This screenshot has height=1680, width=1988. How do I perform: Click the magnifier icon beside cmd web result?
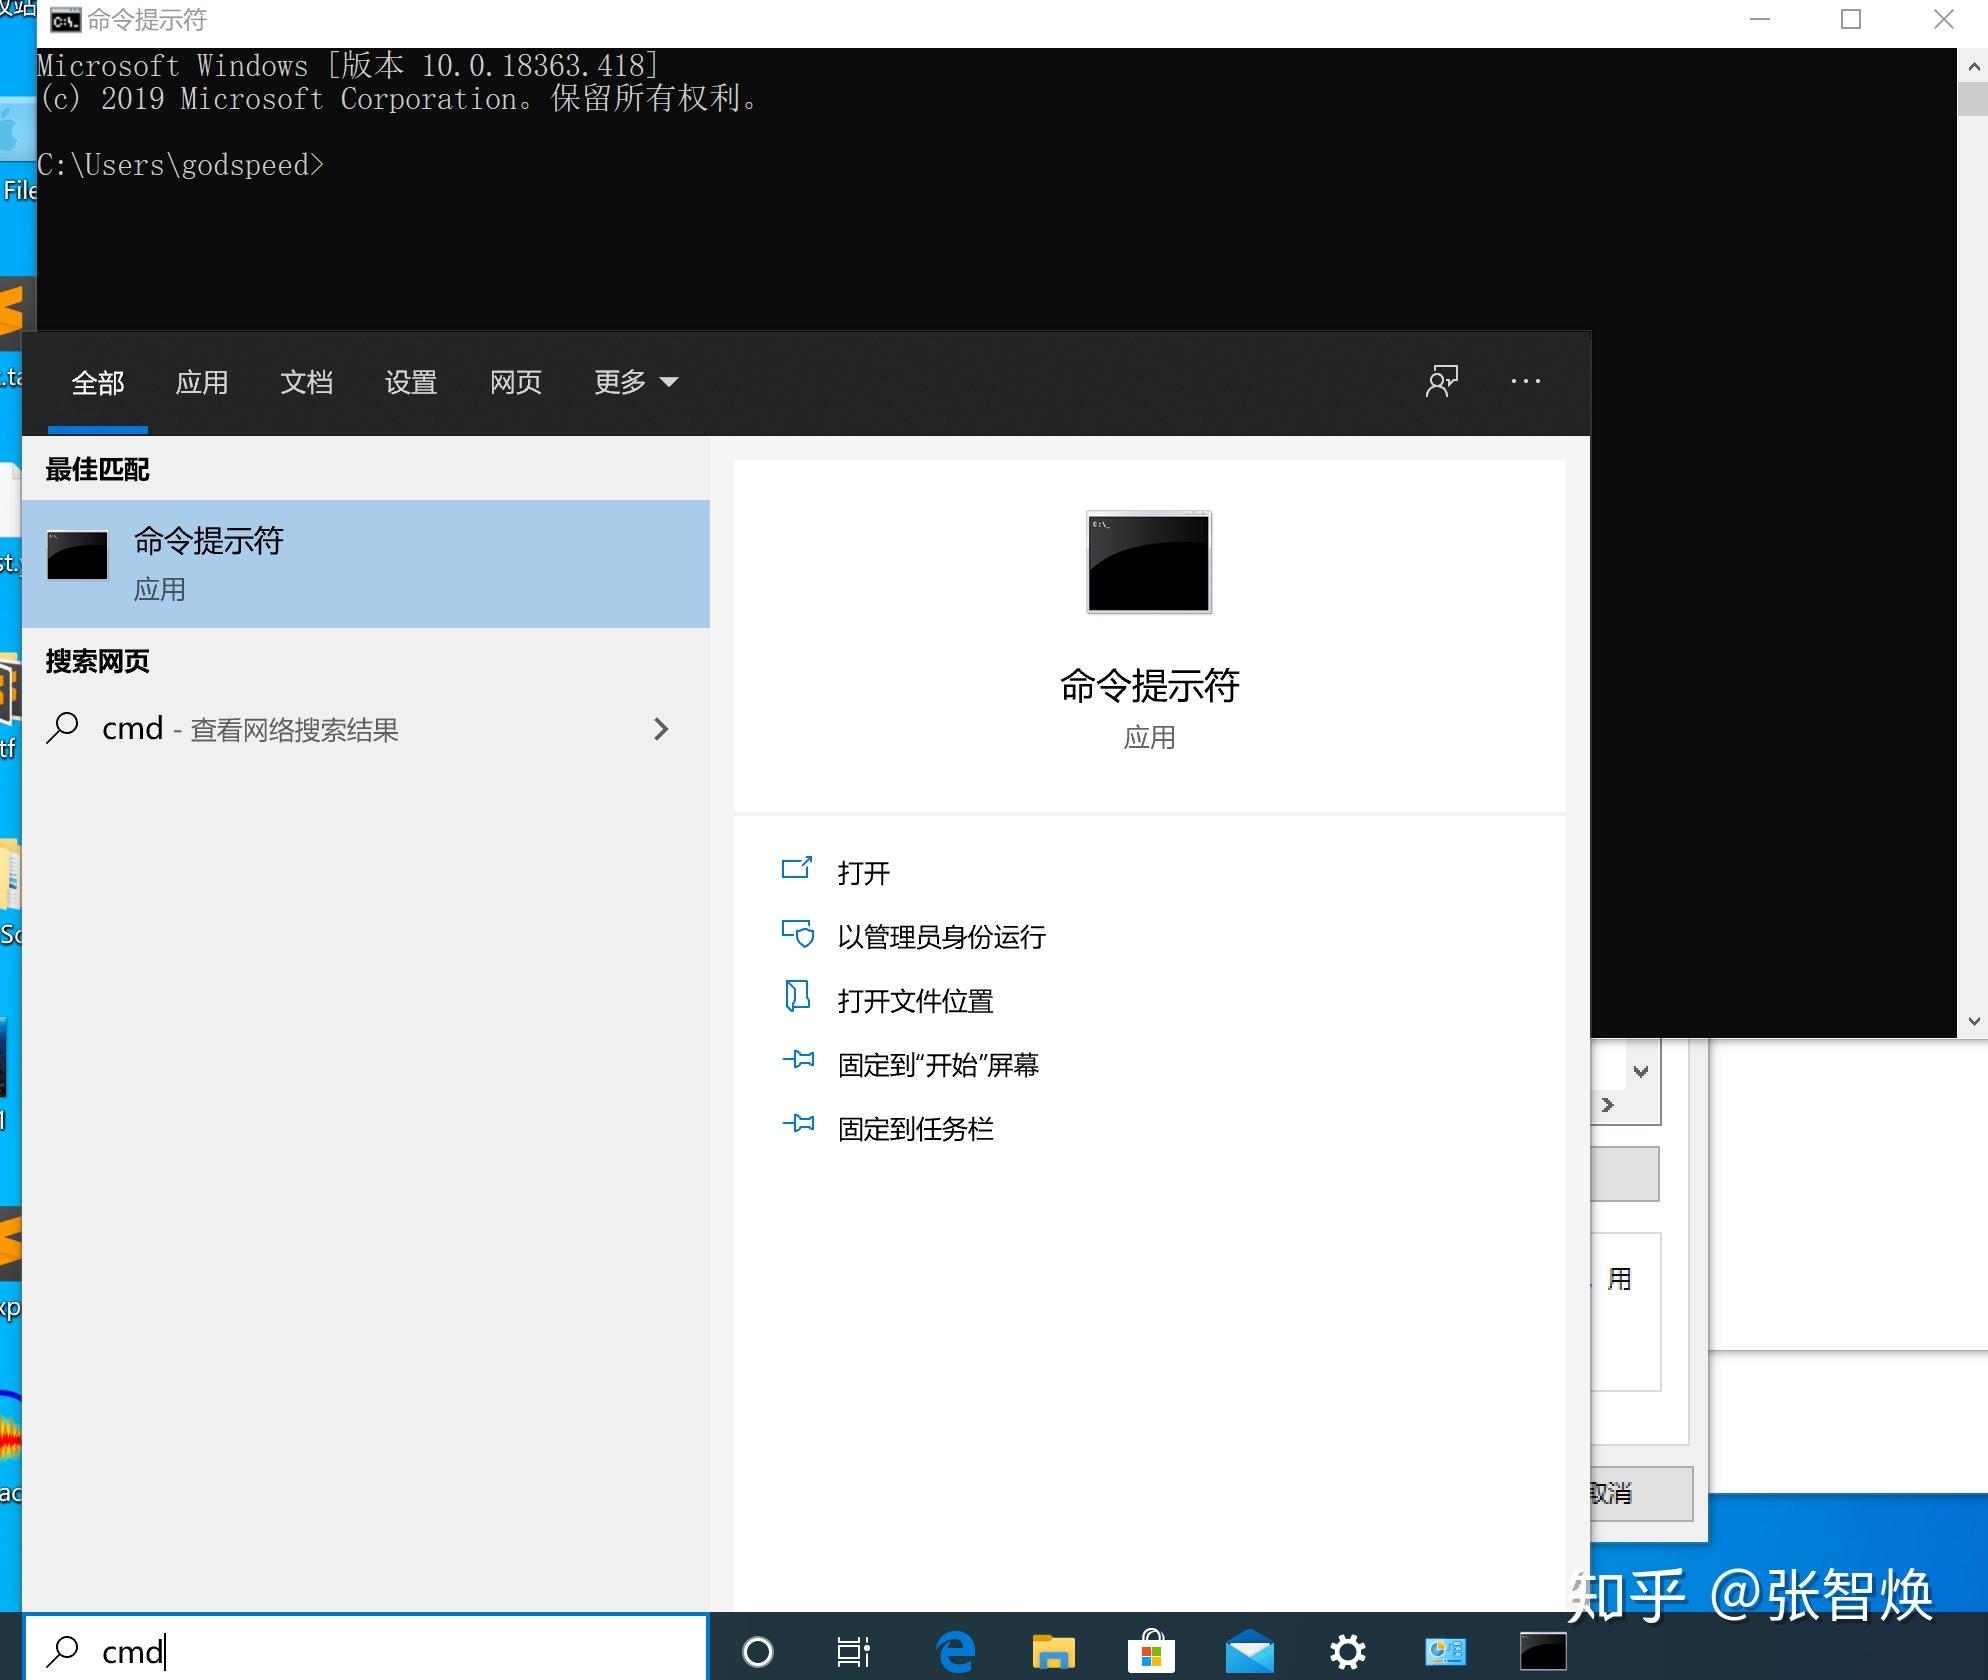[63, 728]
